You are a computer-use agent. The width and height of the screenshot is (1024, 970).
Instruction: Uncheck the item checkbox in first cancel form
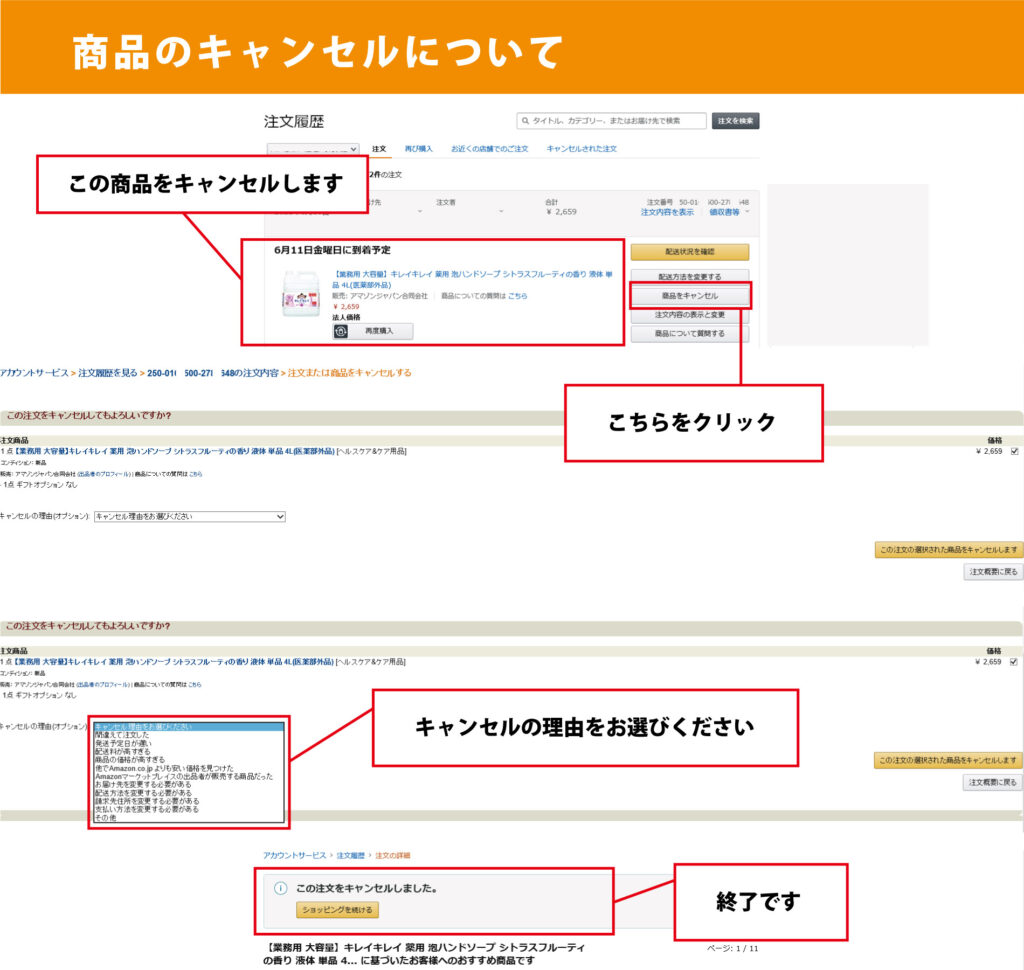(1014, 451)
